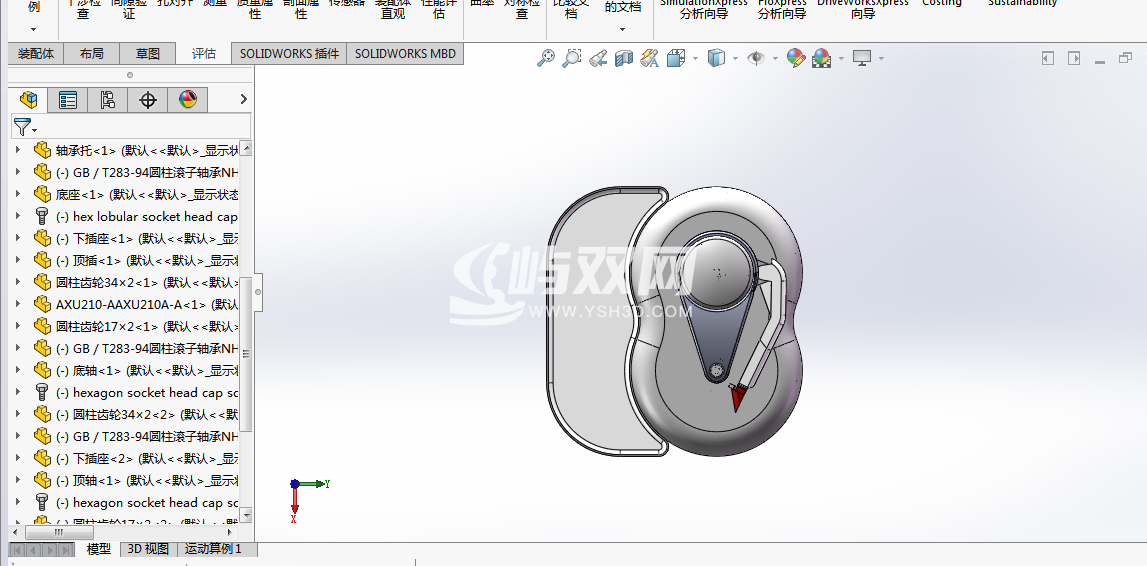Screen dimensions: 1147x566
Task: Click the 下插座<2> part icon
Action: (x=42, y=459)
